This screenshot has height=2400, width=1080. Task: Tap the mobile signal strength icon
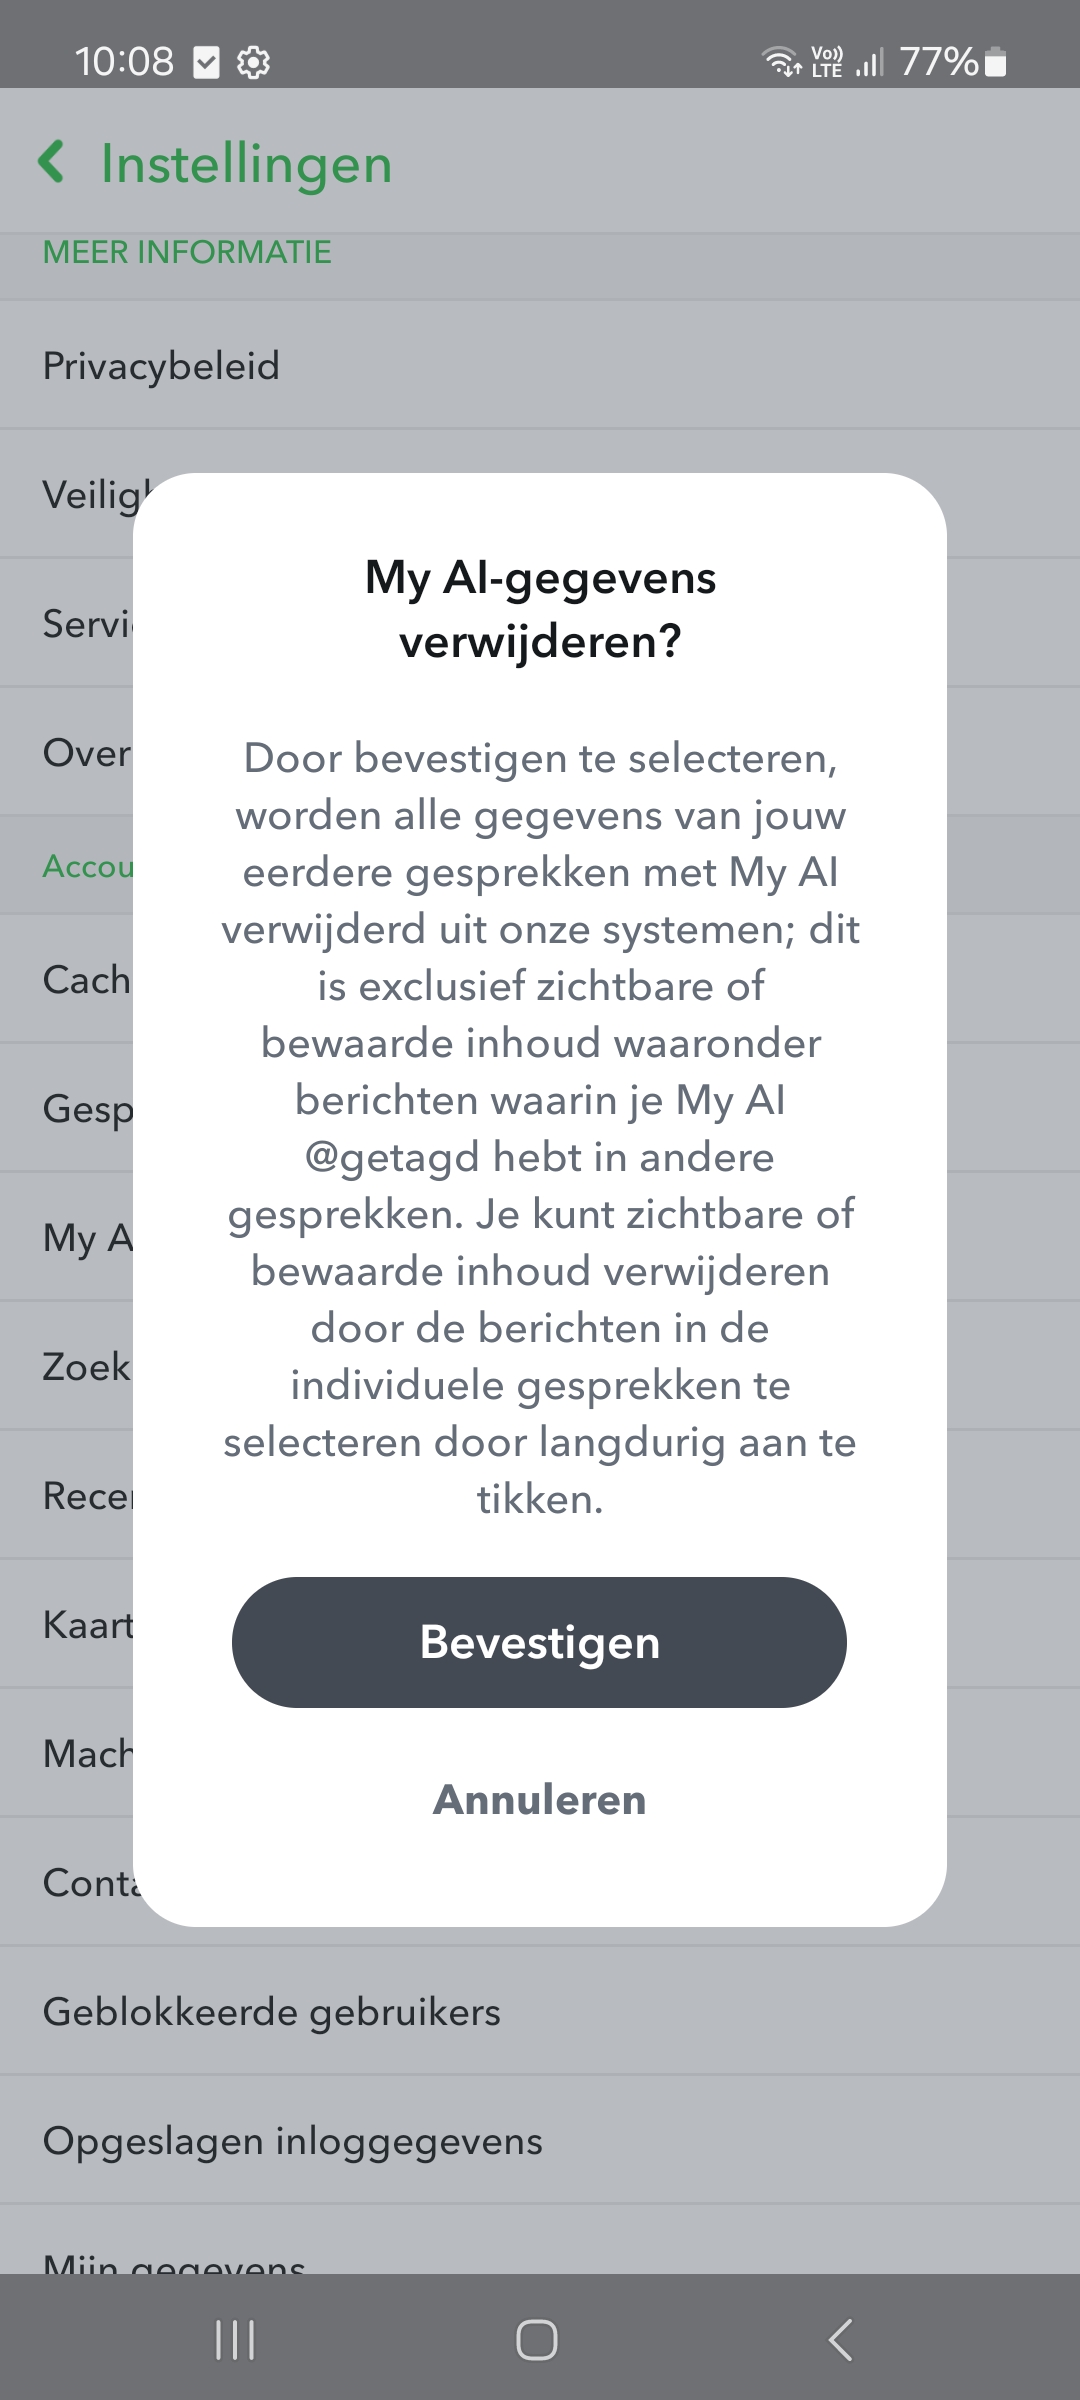click(870, 63)
